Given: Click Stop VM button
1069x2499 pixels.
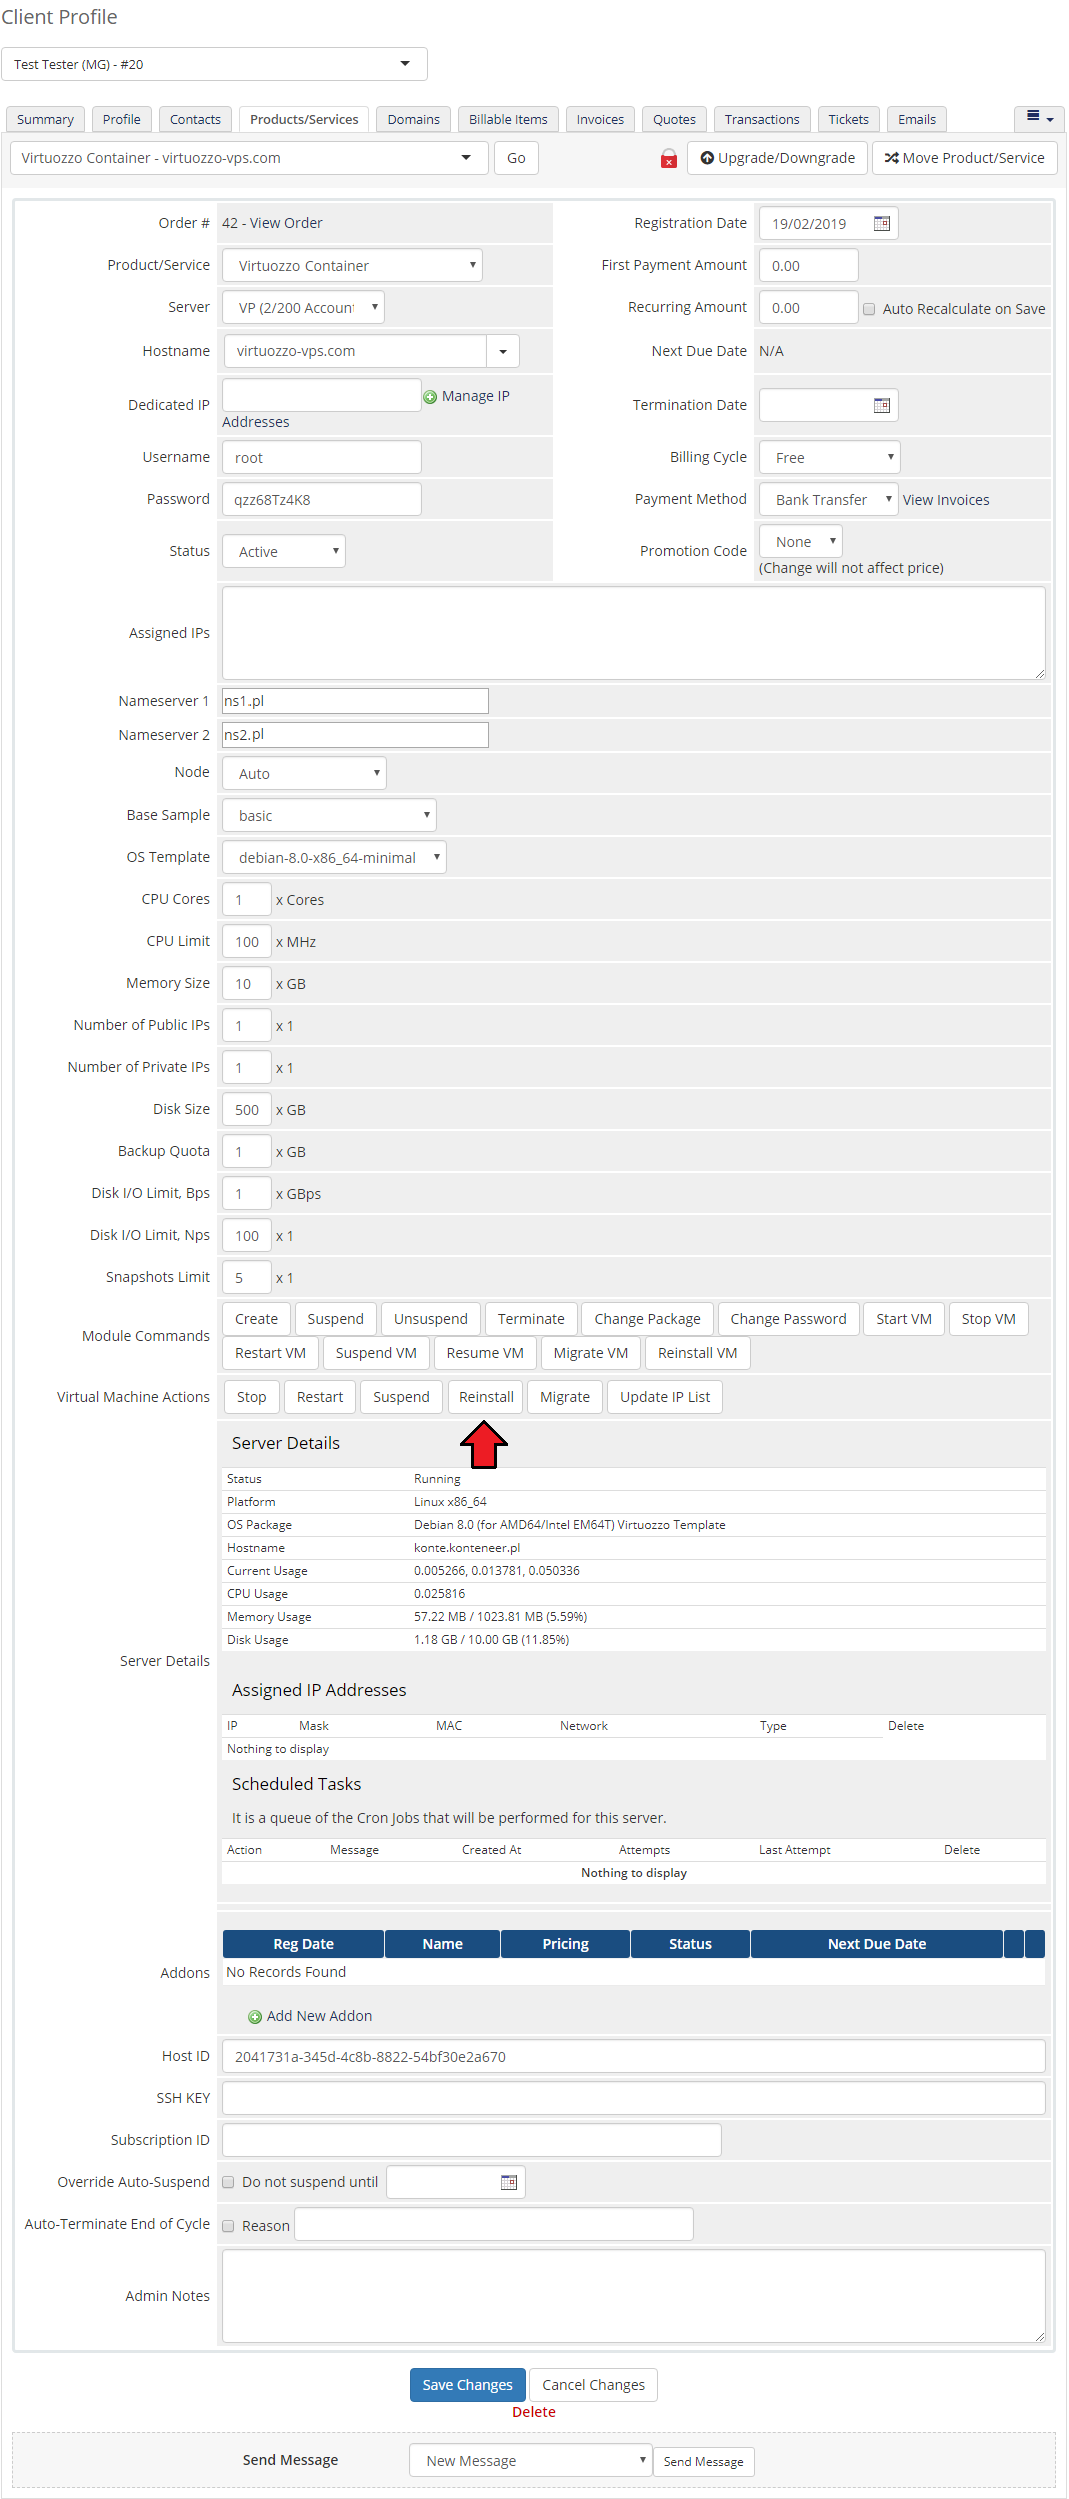Looking at the screenshot, I should pyautogui.click(x=988, y=1319).
